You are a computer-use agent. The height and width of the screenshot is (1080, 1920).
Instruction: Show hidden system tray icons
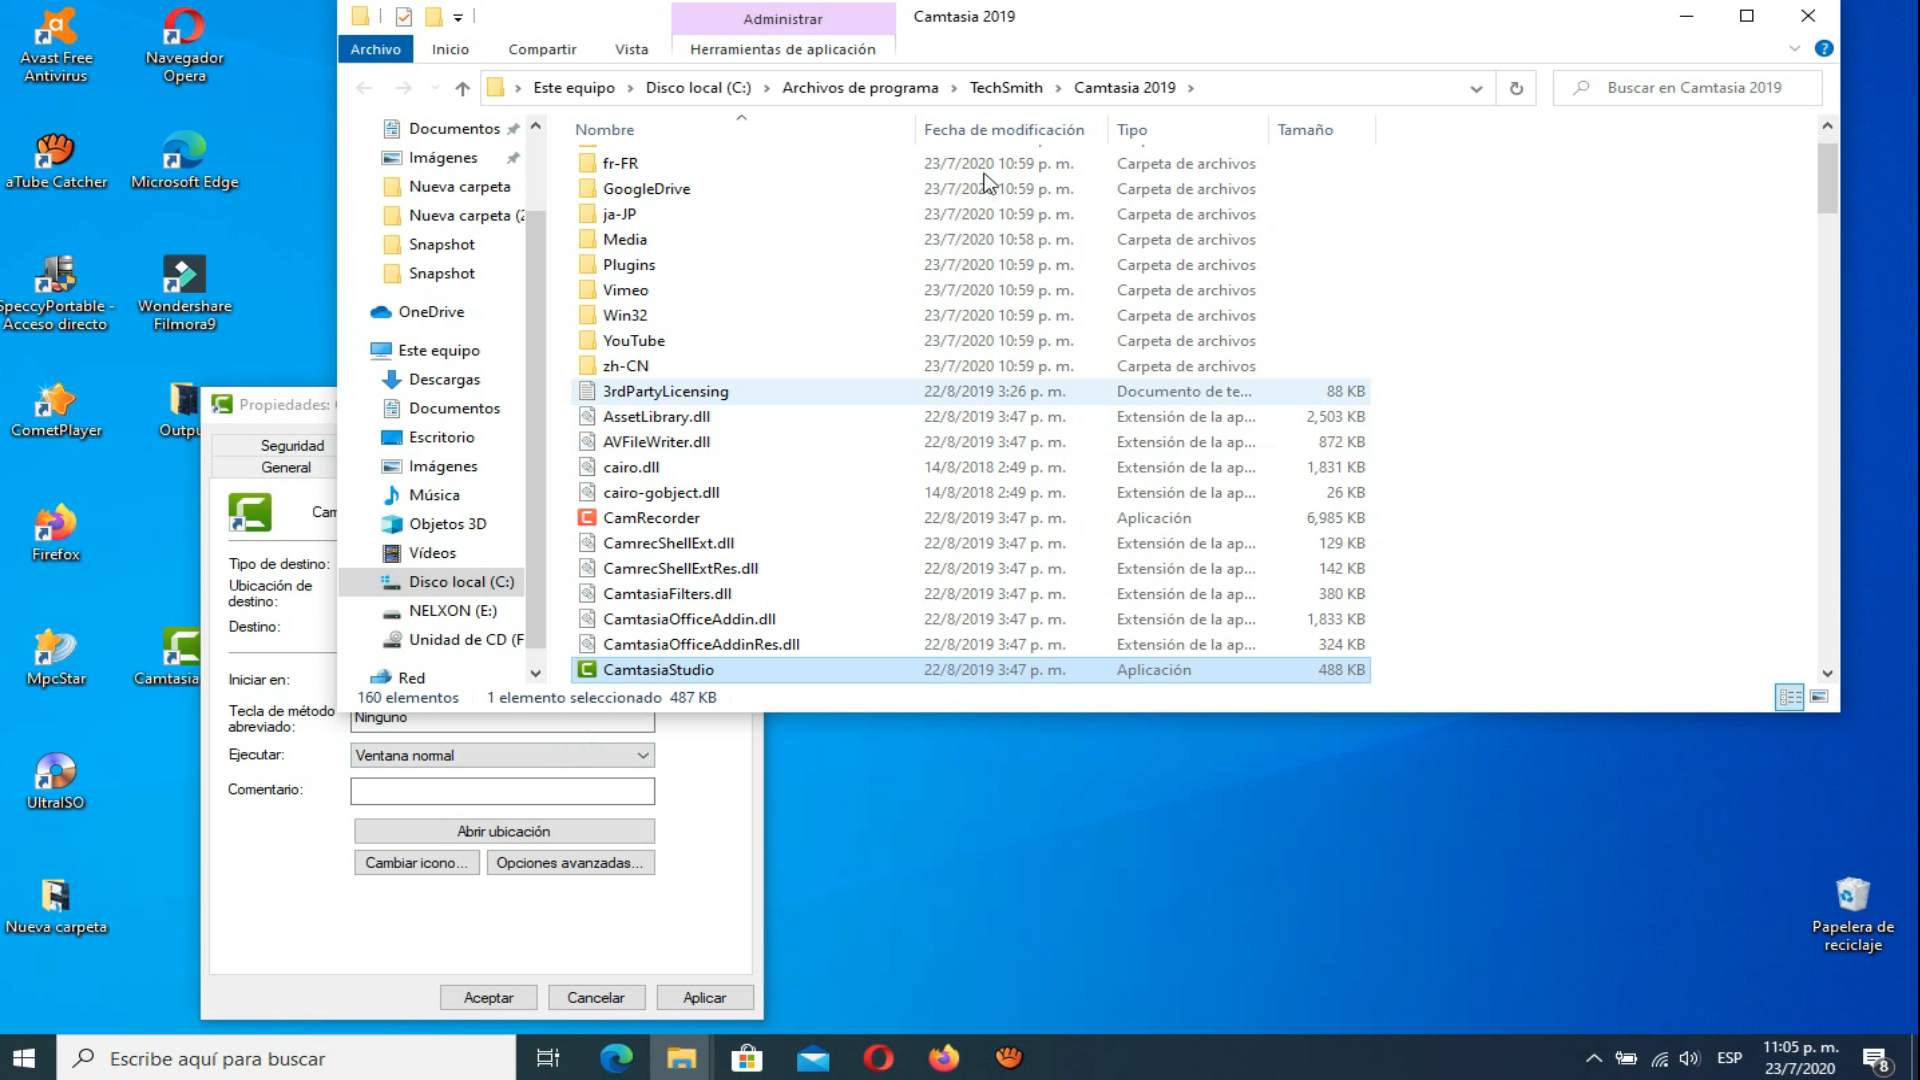[1594, 1058]
